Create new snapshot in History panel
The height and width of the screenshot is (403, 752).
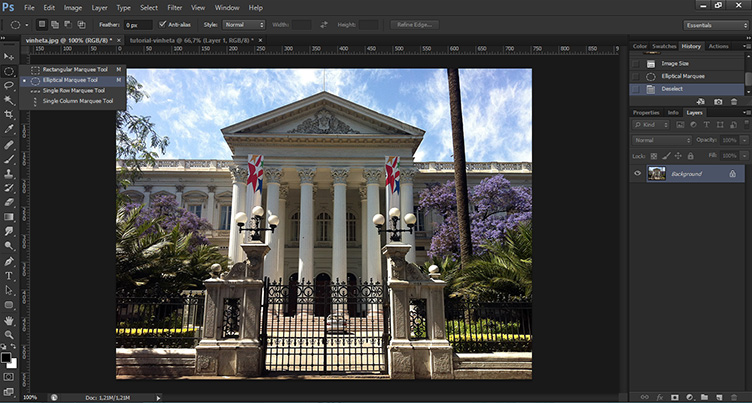[x=718, y=102]
